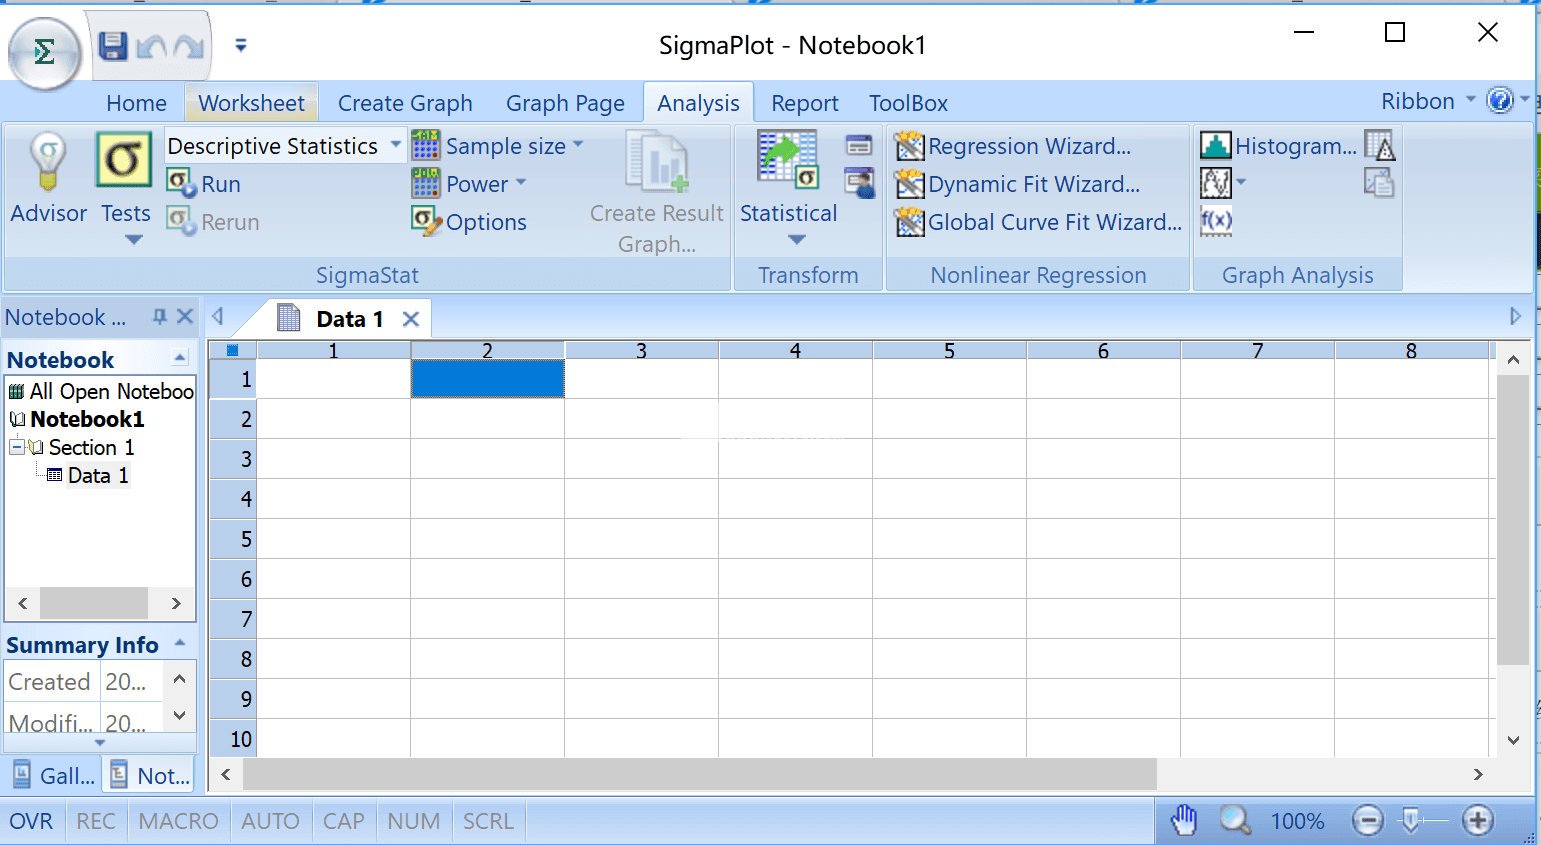Open SigmaStat Options
The height and width of the screenshot is (845, 1541).
[x=469, y=222]
